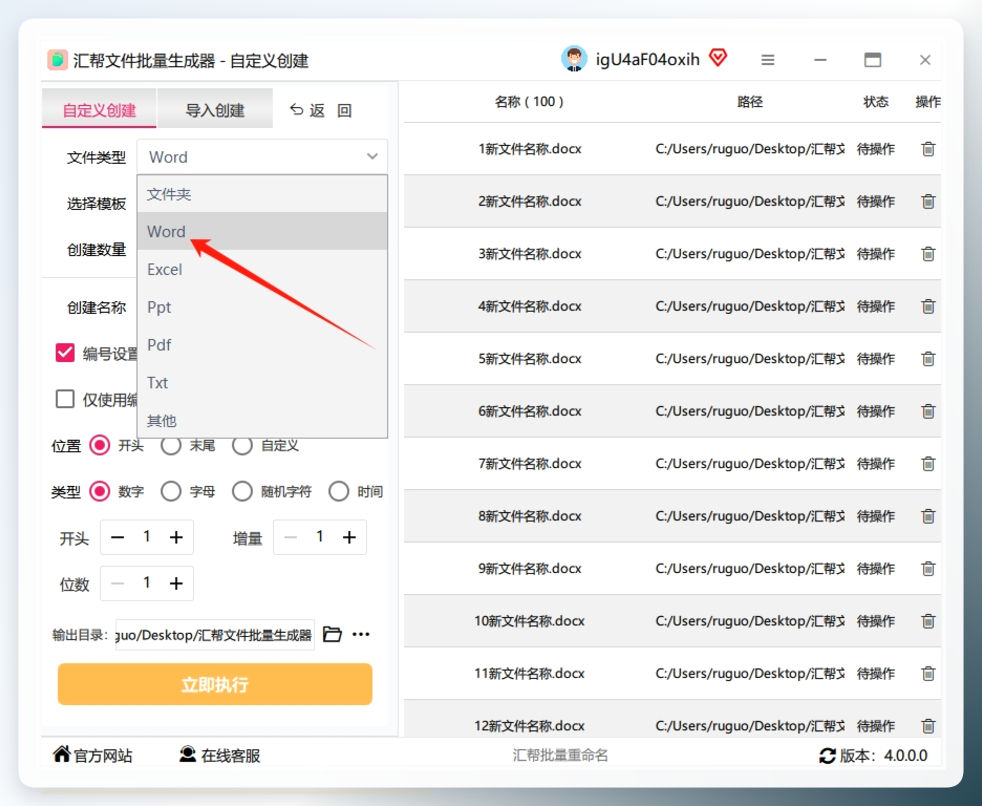Switch to 自定义创建 tab
Image resolution: width=982 pixels, height=806 pixels.
pos(99,109)
